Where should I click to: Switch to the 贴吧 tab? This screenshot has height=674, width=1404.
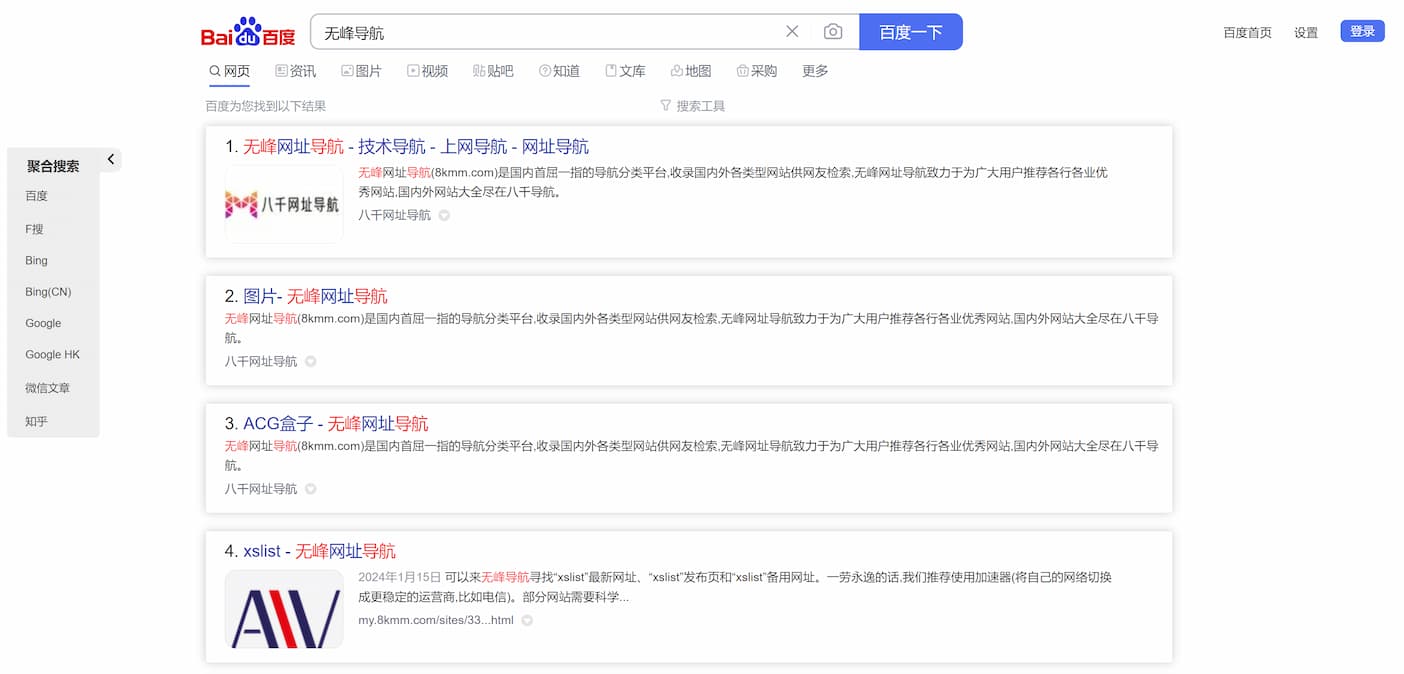point(493,71)
